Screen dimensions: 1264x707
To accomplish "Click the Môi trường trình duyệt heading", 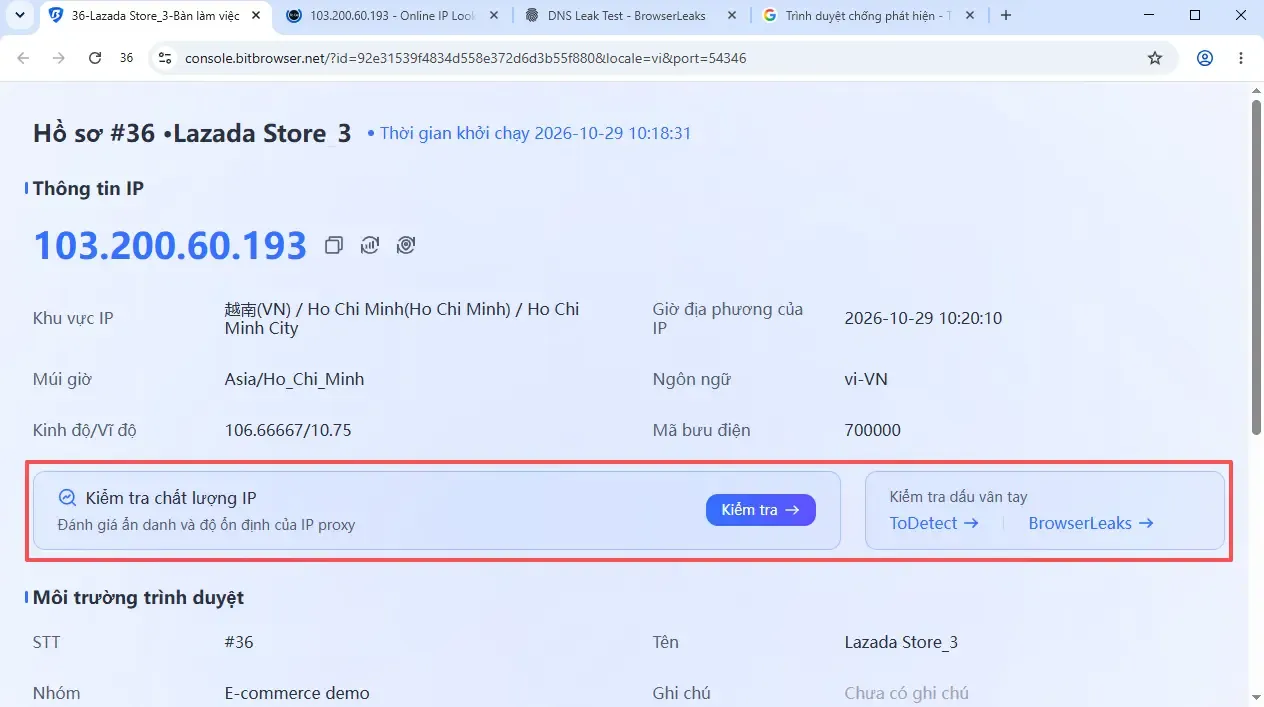I will click(138, 598).
